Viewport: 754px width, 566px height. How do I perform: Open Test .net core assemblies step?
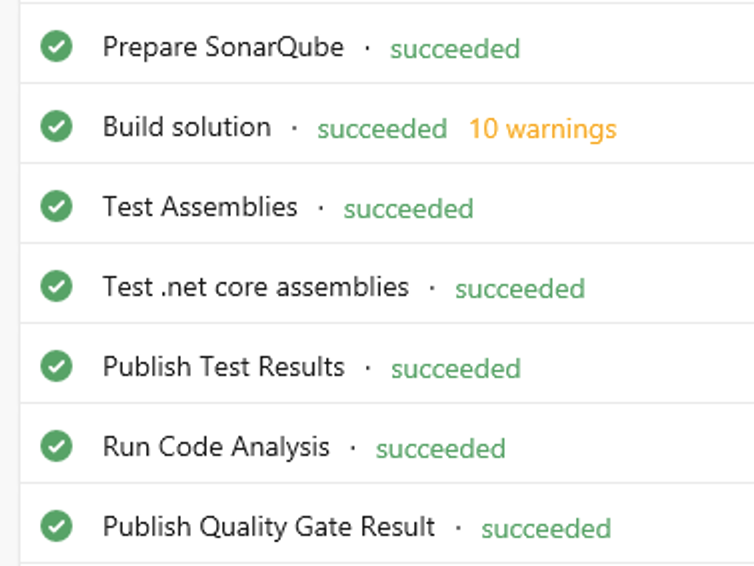click(256, 287)
